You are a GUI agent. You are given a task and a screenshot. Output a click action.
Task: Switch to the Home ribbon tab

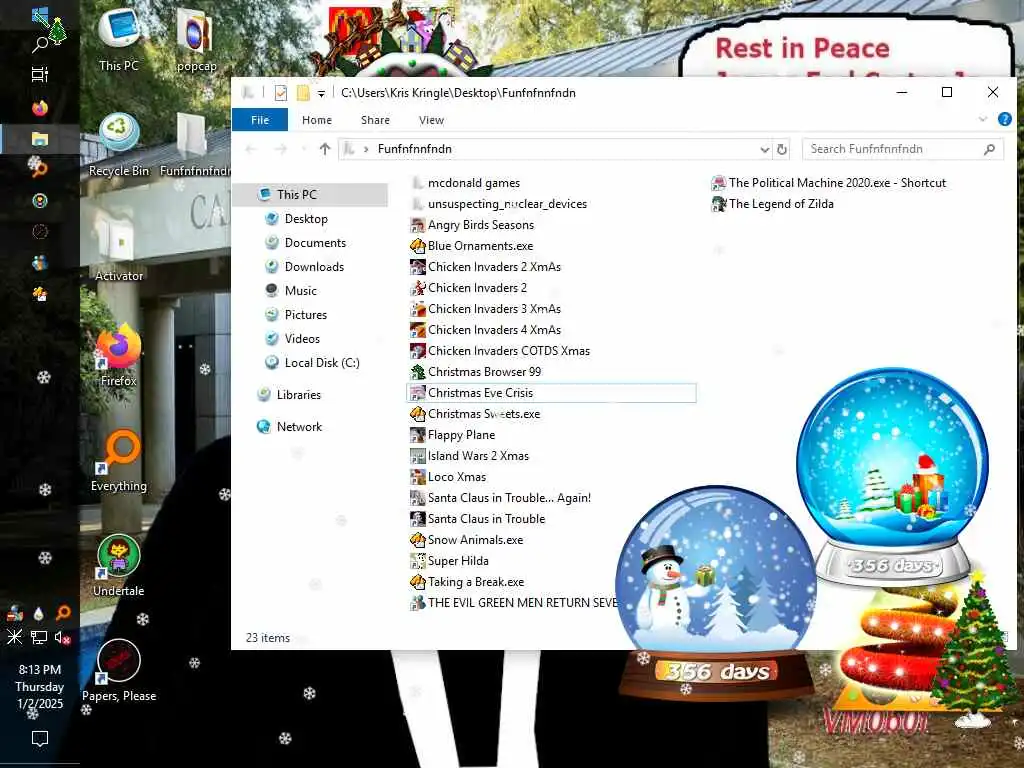pos(317,120)
